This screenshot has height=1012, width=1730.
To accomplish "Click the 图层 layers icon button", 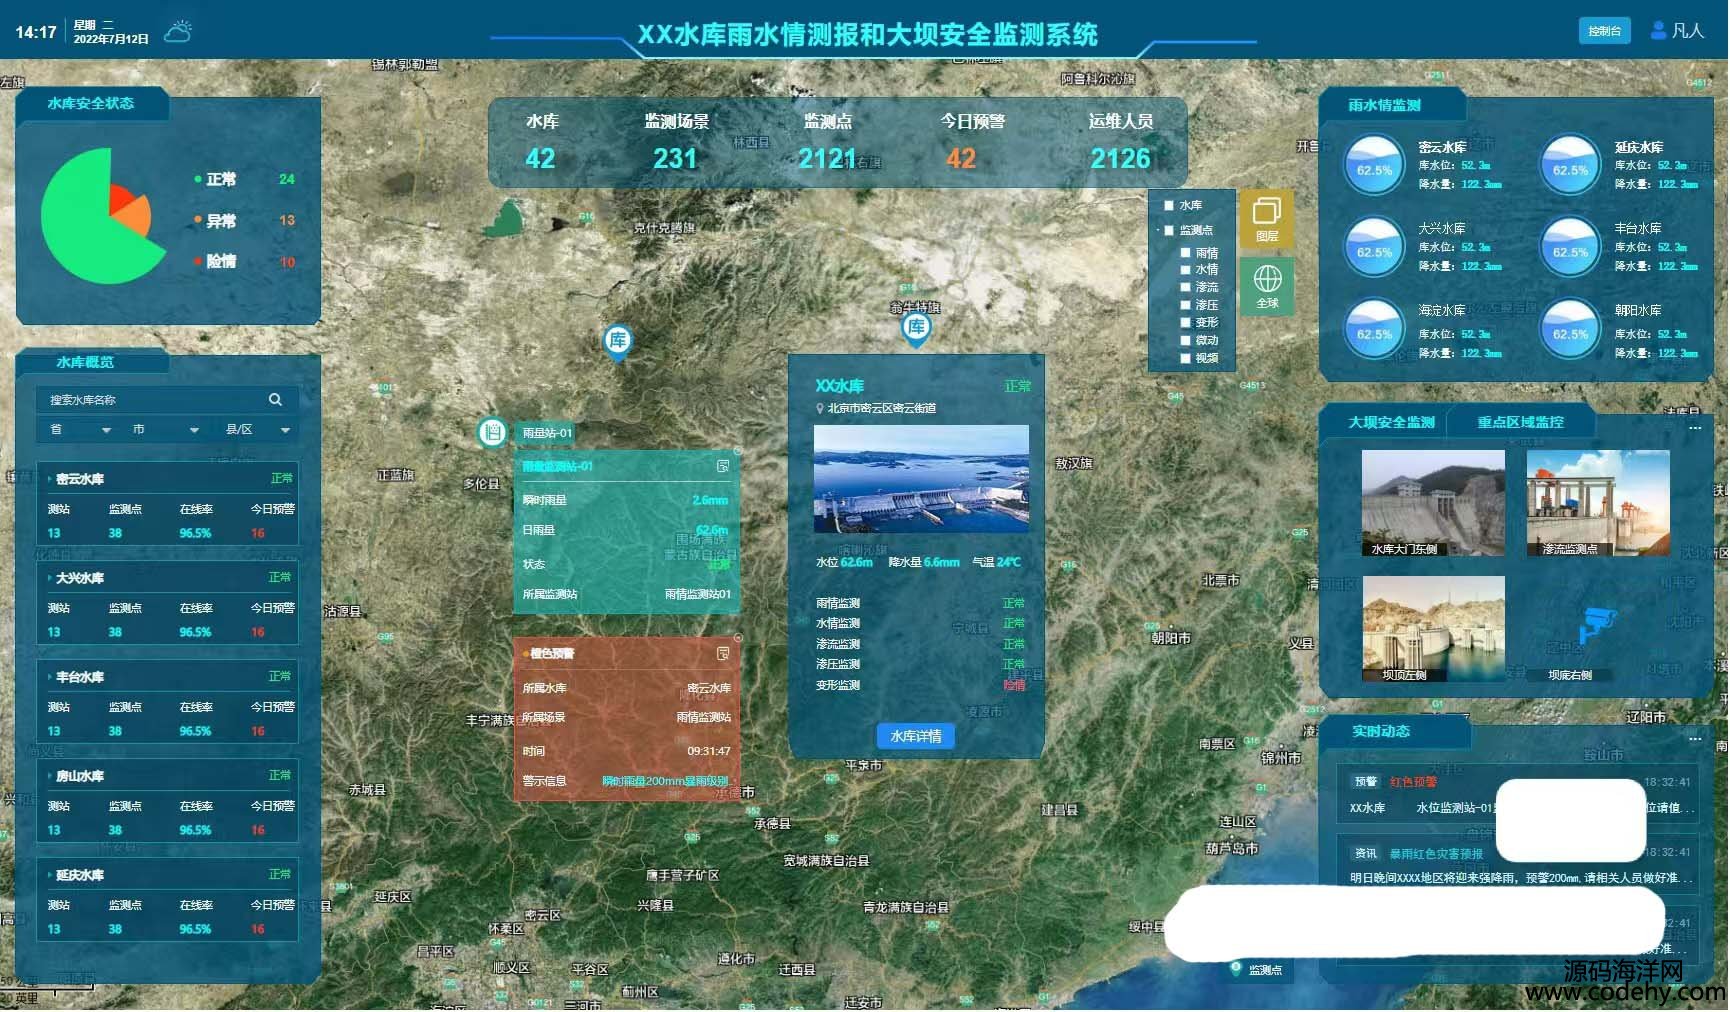I will [1267, 219].
